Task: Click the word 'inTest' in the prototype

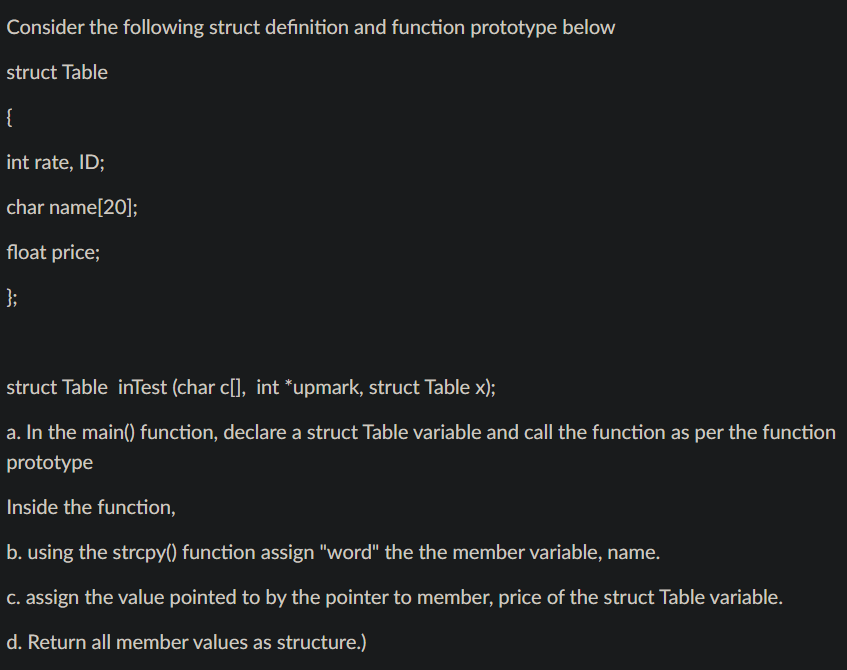Action: click(x=142, y=387)
